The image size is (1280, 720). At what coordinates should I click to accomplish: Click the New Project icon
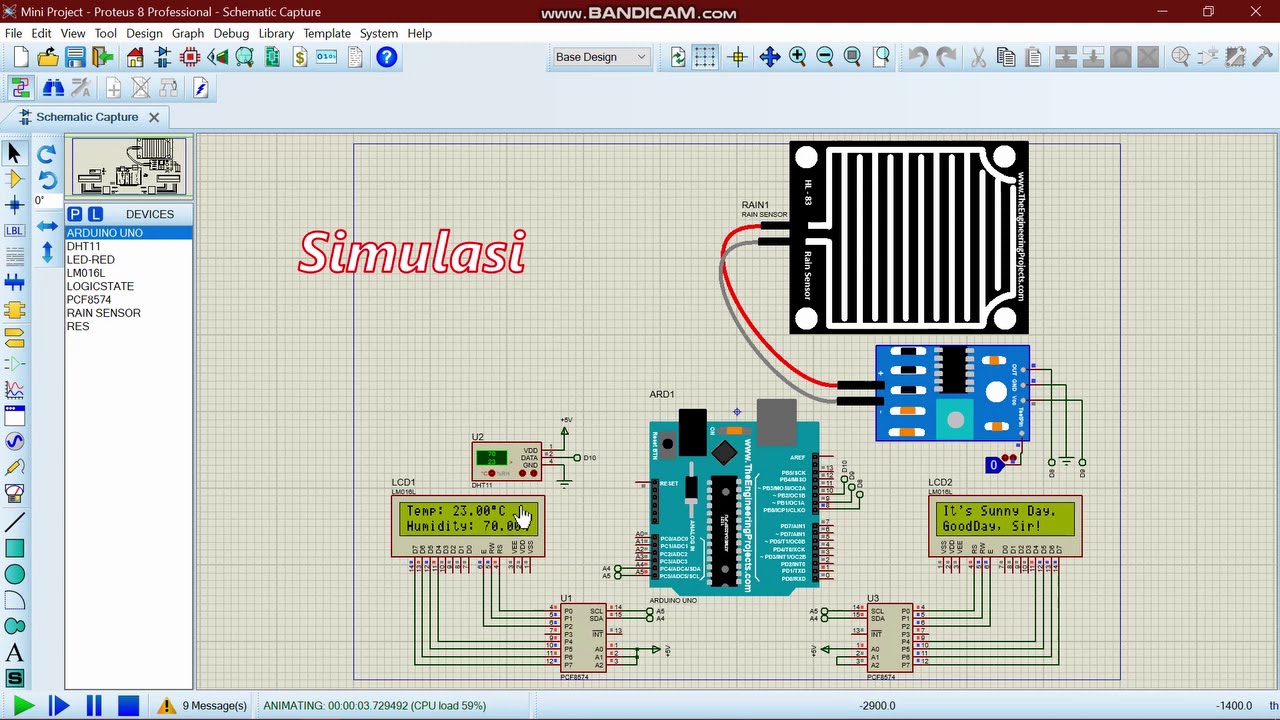pyautogui.click(x=21, y=57)
